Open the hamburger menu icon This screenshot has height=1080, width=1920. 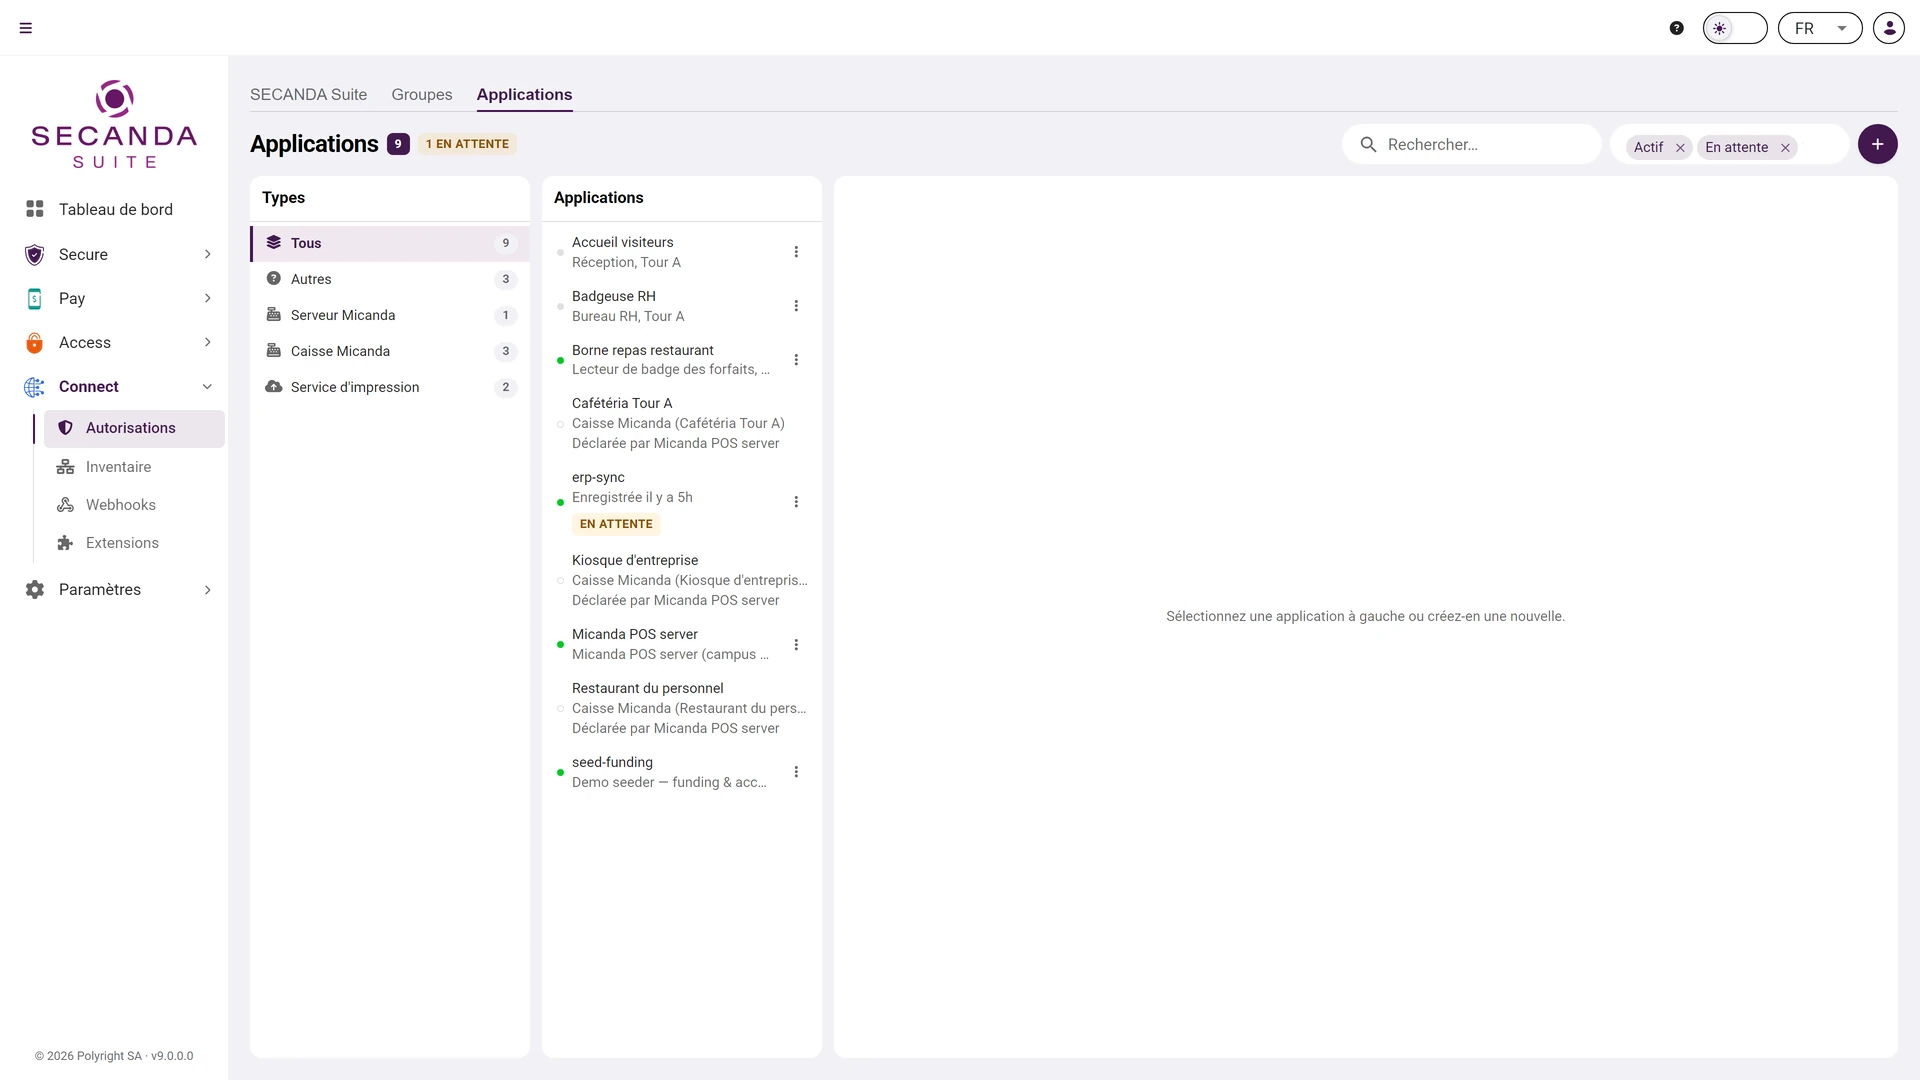coord(26,28)
